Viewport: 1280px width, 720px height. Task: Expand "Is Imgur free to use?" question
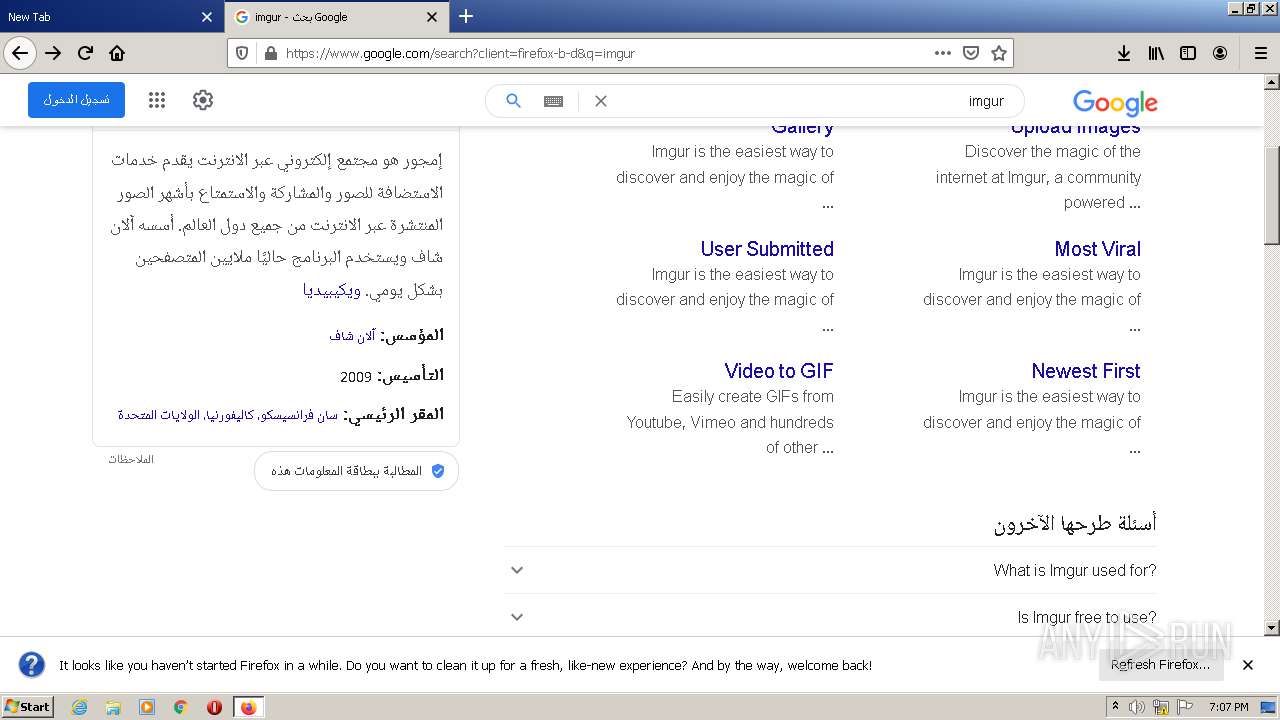(517, 617)
